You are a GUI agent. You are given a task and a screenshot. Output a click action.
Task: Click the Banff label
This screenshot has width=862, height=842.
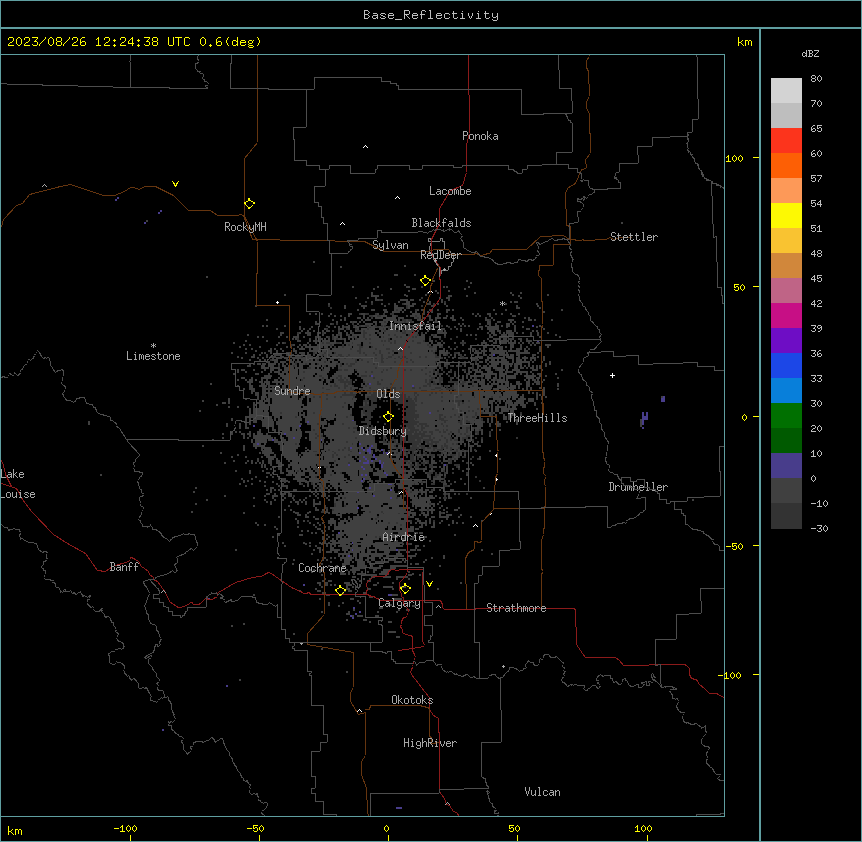tap(124, 567)
